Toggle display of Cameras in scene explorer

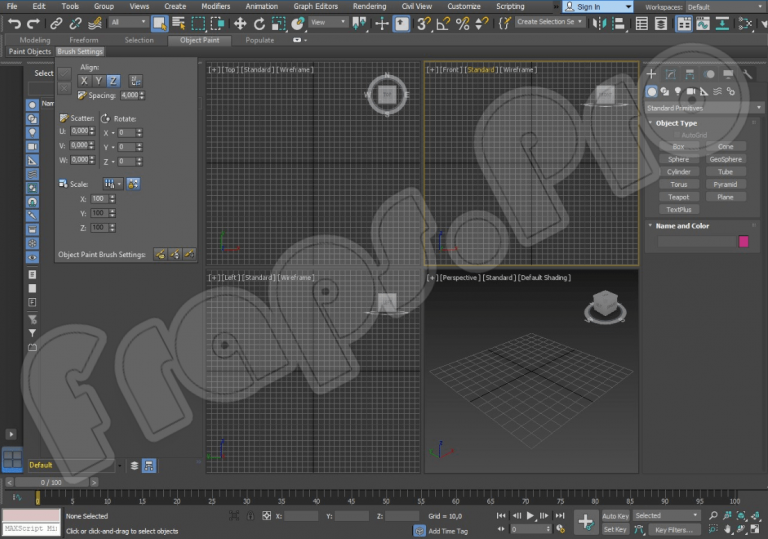pyautogui.click(x=32, y=146)
